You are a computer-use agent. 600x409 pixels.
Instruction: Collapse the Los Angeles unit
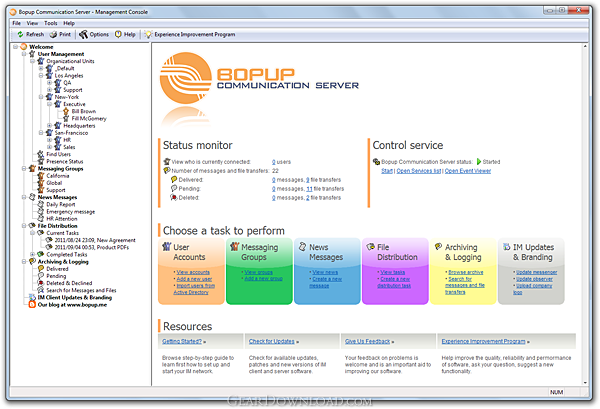(x=41, y=76)
